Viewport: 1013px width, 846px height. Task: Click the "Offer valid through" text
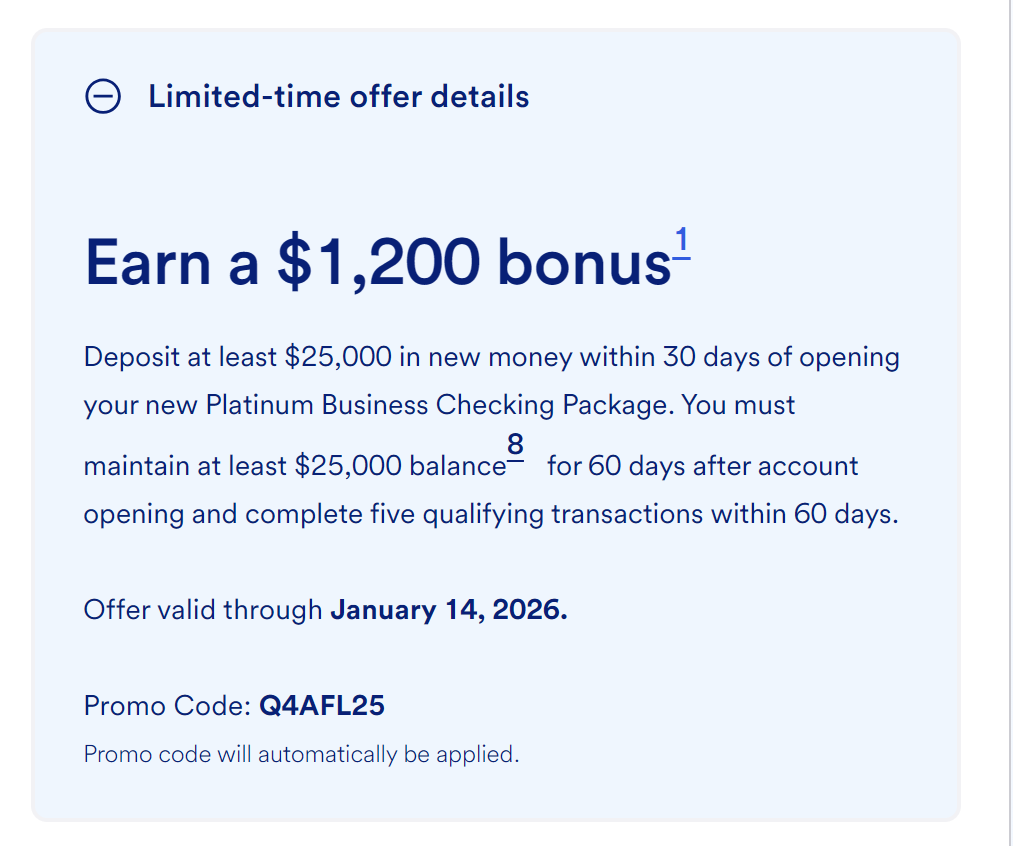(x=203, y=609)
